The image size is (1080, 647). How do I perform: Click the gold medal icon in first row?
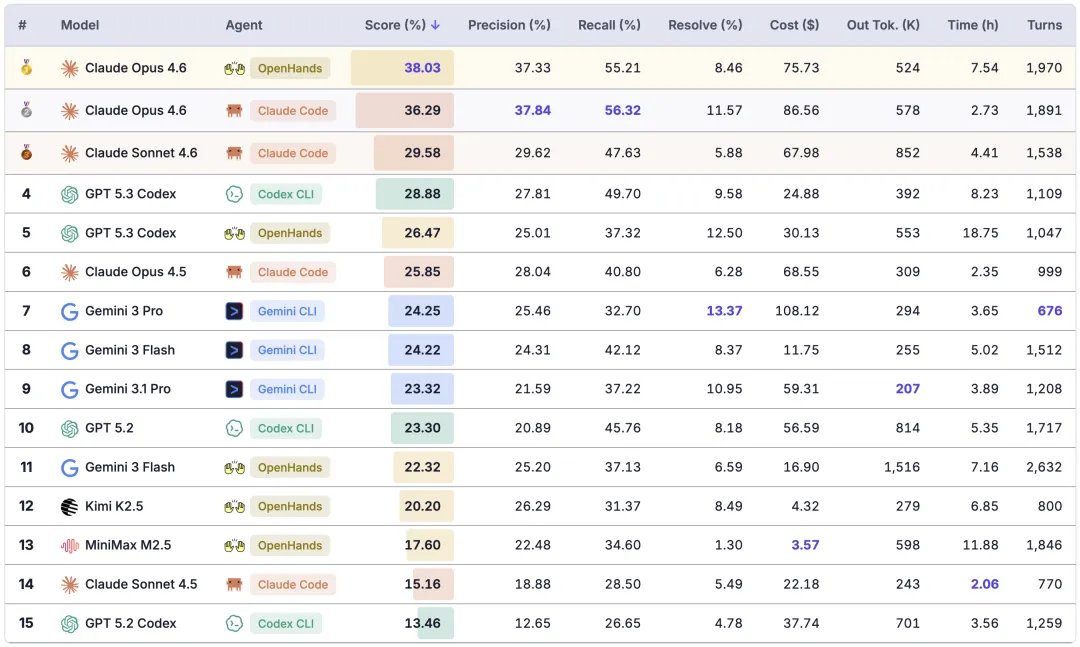coord(26,68)
